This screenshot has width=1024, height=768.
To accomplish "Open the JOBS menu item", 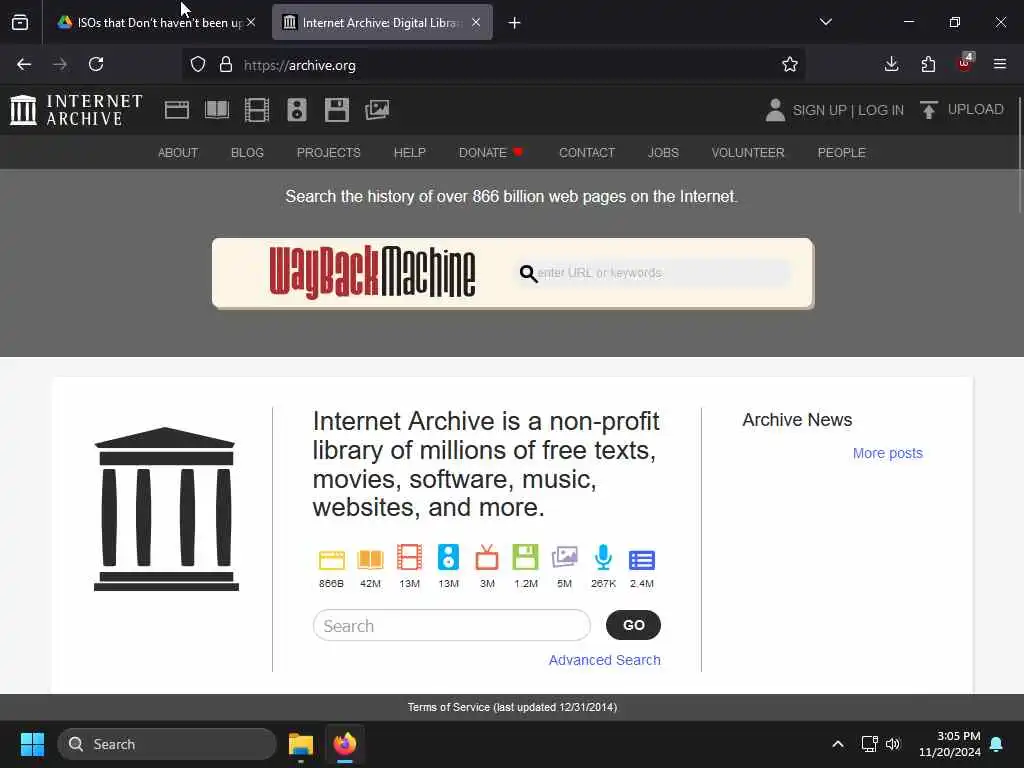I will (x=663, y=152).
